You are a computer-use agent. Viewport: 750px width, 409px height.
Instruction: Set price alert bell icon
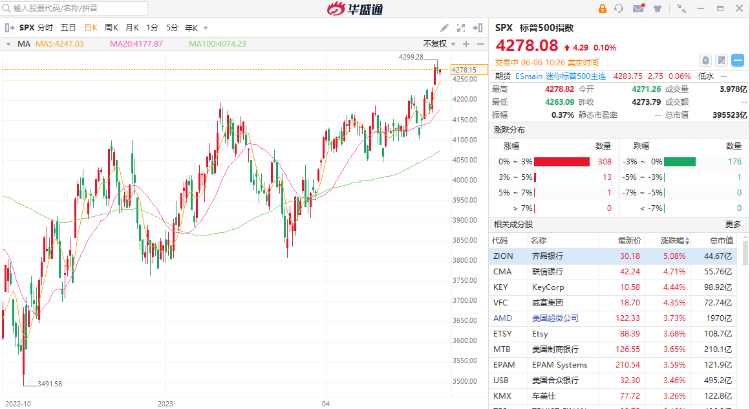(x=706, y=60)
